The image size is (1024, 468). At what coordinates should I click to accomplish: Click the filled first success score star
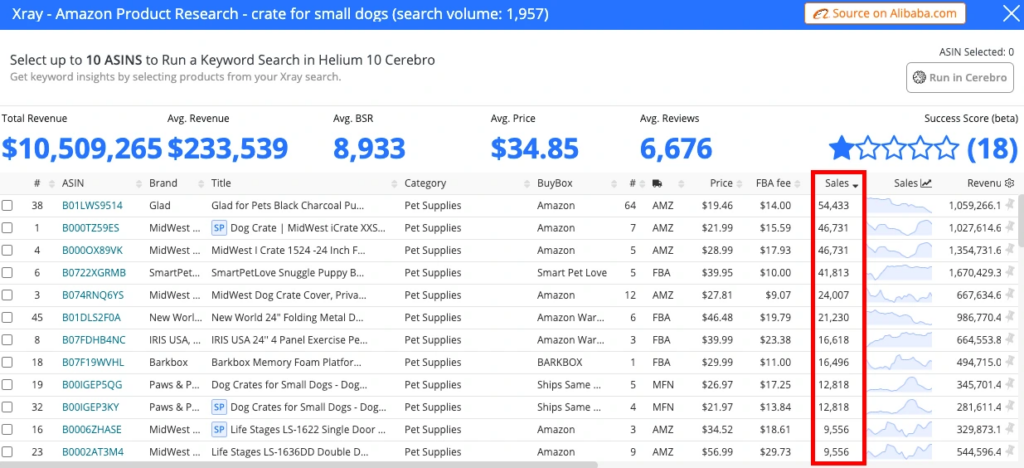[x=842, y=149]
